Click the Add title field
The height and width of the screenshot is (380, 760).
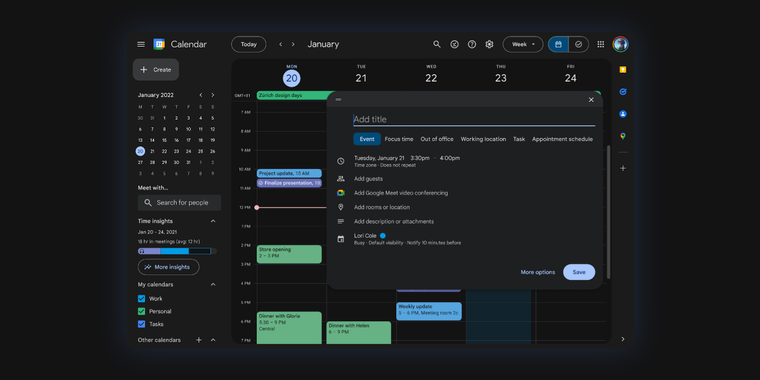pyautogui.click(x=474, y=119)
